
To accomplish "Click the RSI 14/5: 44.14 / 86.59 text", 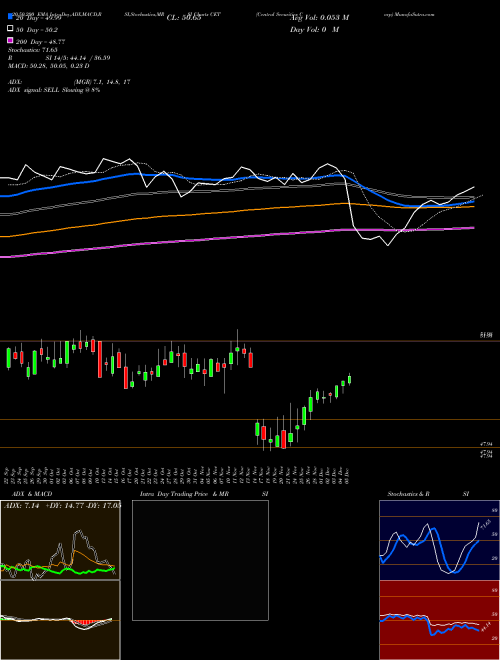I will pyautogui.click(x=59, y=58).
